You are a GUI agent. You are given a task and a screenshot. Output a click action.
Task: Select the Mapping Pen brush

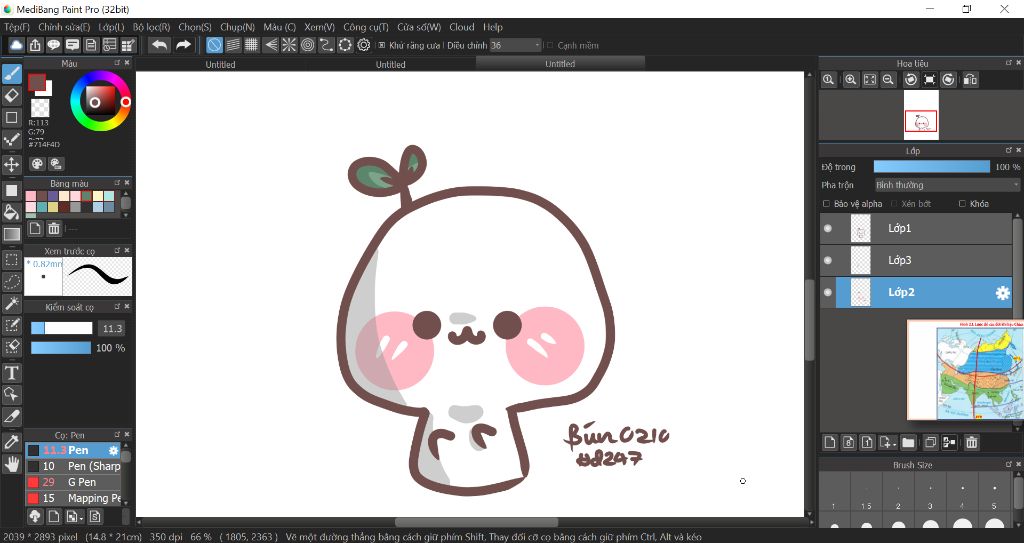[x=74, y=498]
